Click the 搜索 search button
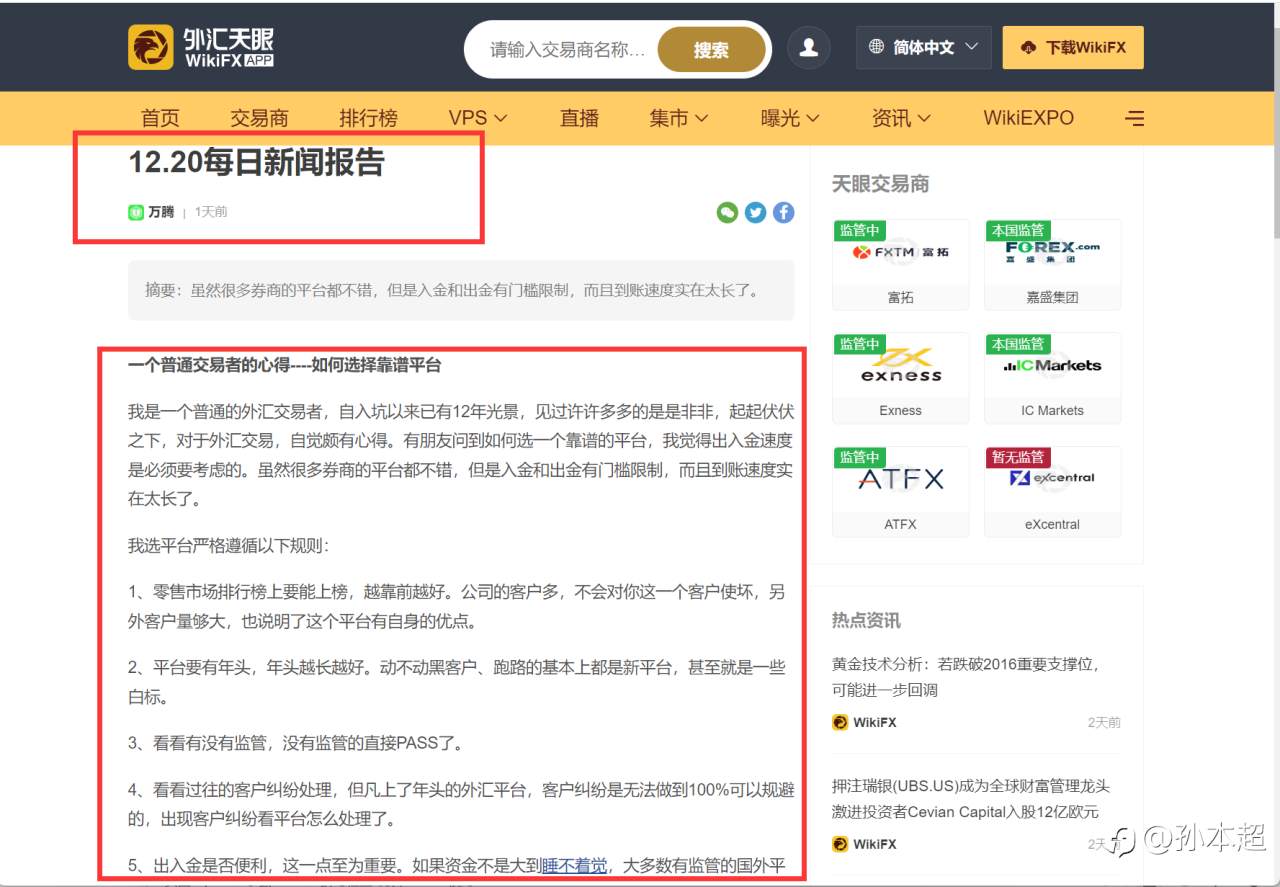The width and height of the screenshot is (1280, 887). 711,50
